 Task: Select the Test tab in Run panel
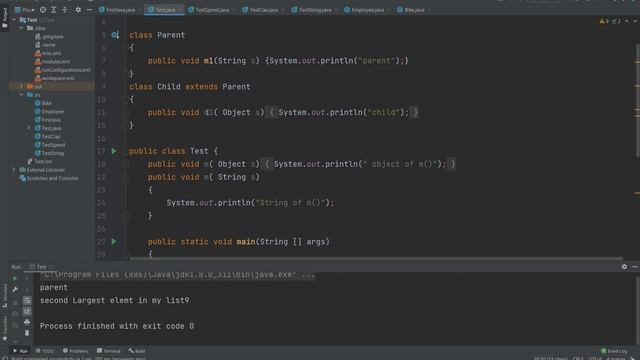tap(41, 267)
